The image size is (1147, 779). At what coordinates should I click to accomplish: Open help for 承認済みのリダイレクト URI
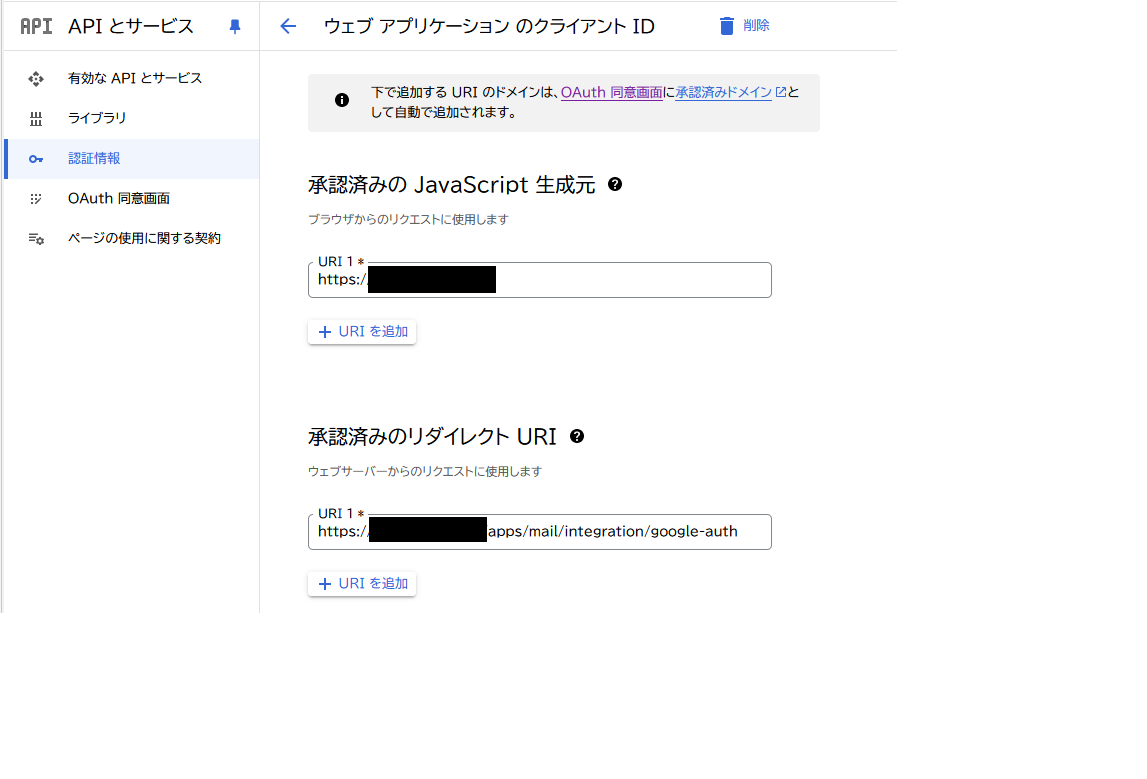click(577, 436)
